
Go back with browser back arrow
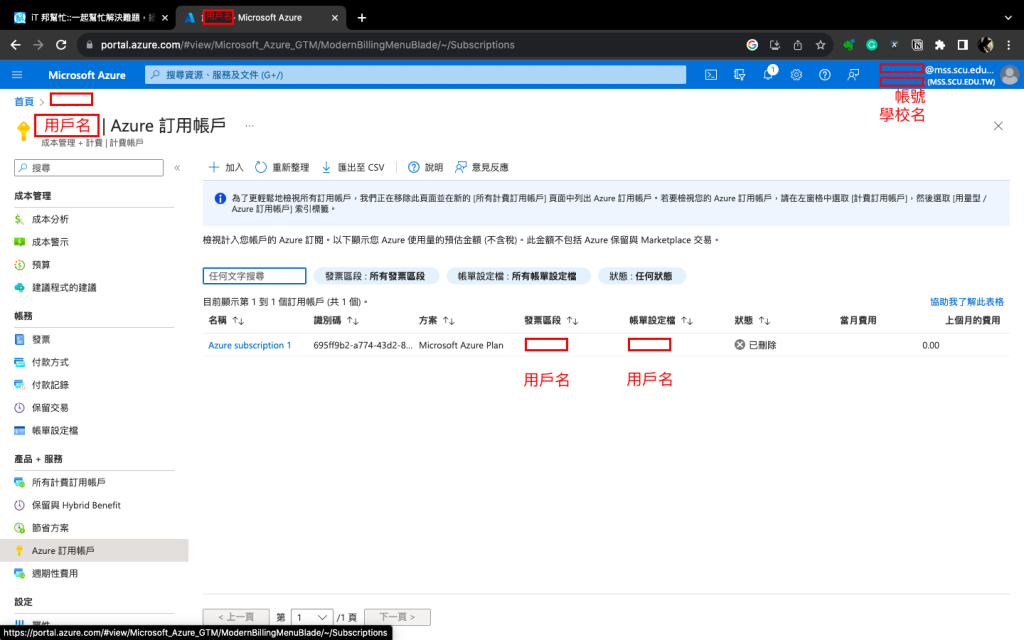[x=16, y=45]
